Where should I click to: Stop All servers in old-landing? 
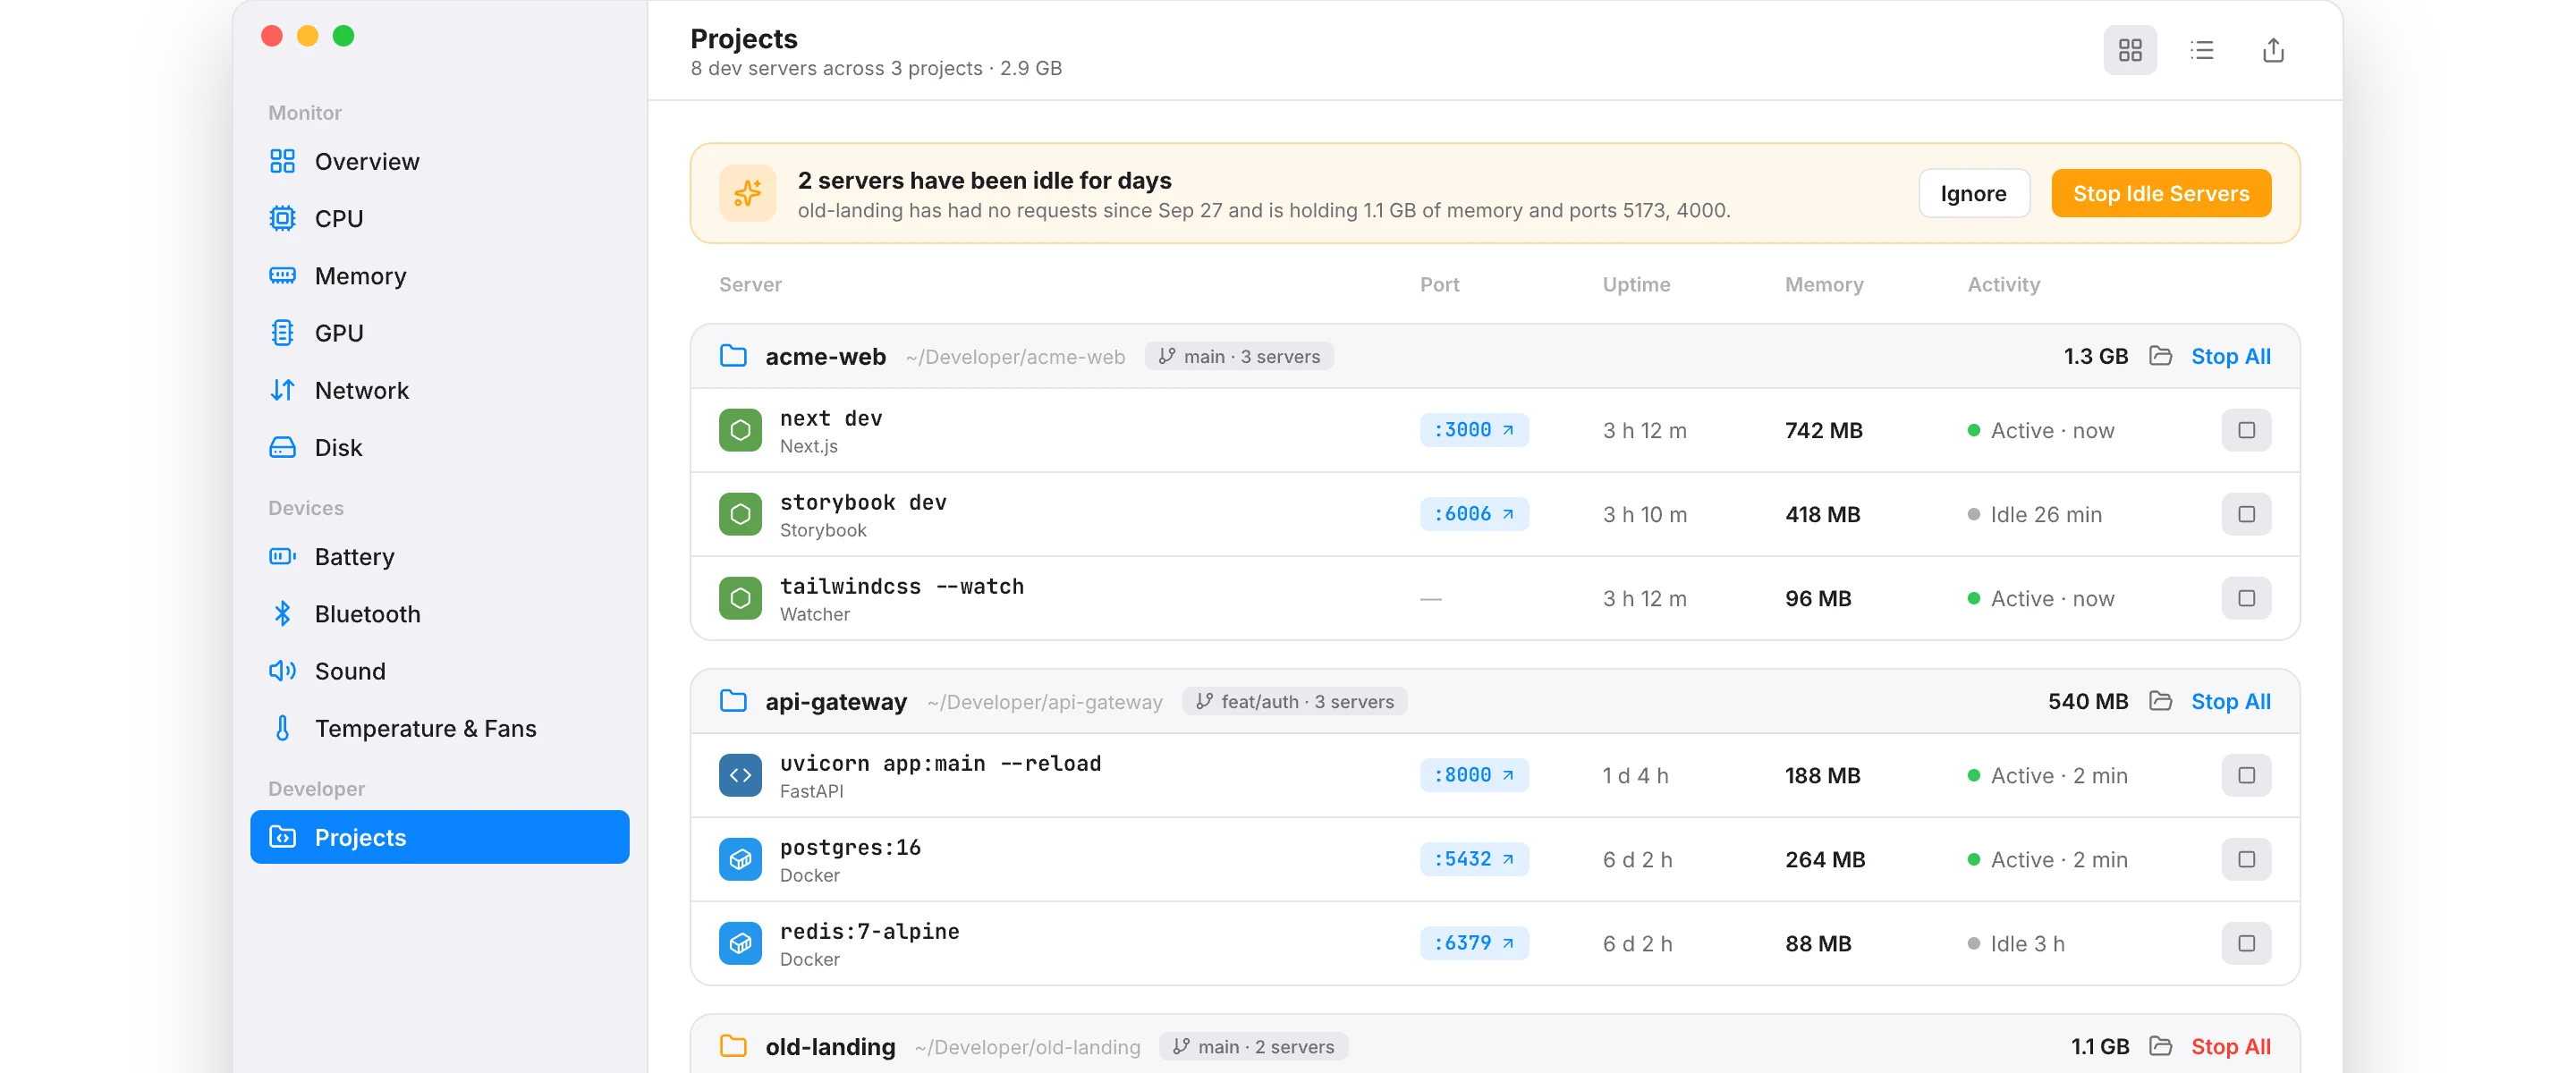(2229, 1046)
